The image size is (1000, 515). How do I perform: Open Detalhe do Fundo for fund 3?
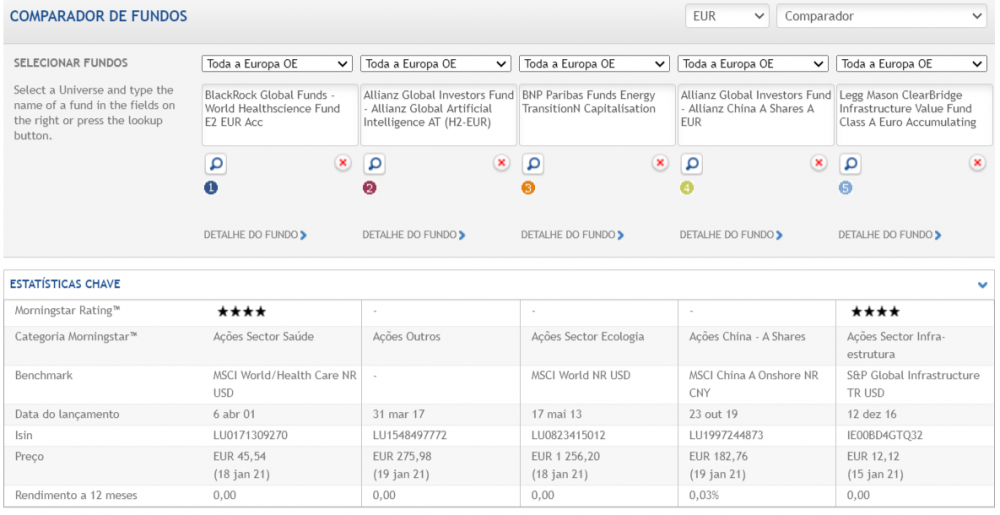click(572, 235)
